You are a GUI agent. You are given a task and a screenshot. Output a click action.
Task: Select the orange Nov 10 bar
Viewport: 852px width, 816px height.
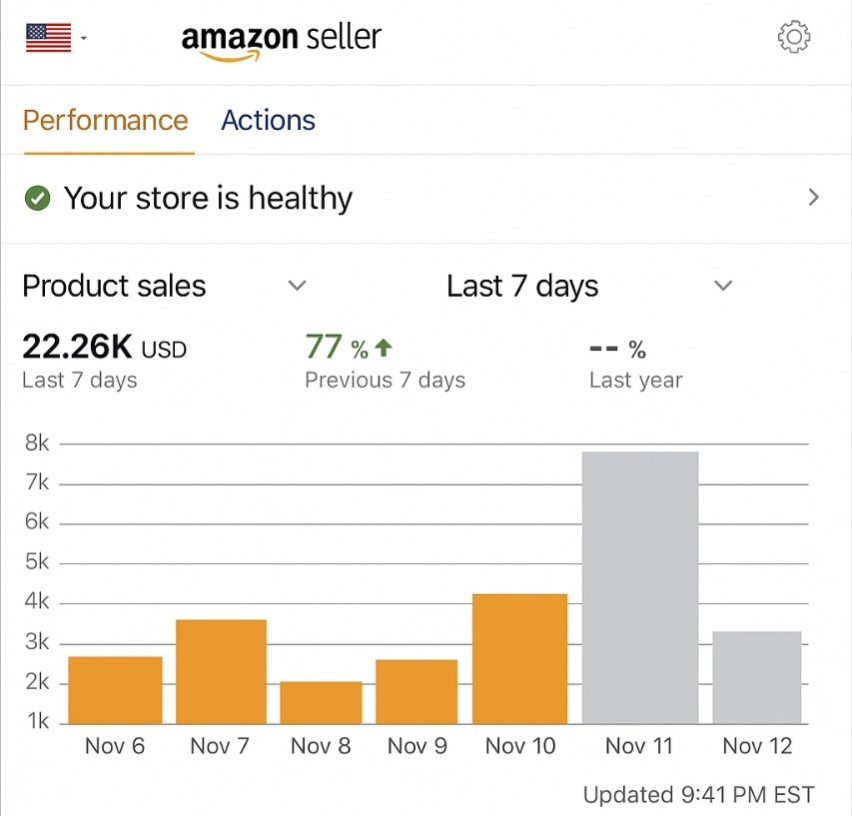(x=520, y=658)
